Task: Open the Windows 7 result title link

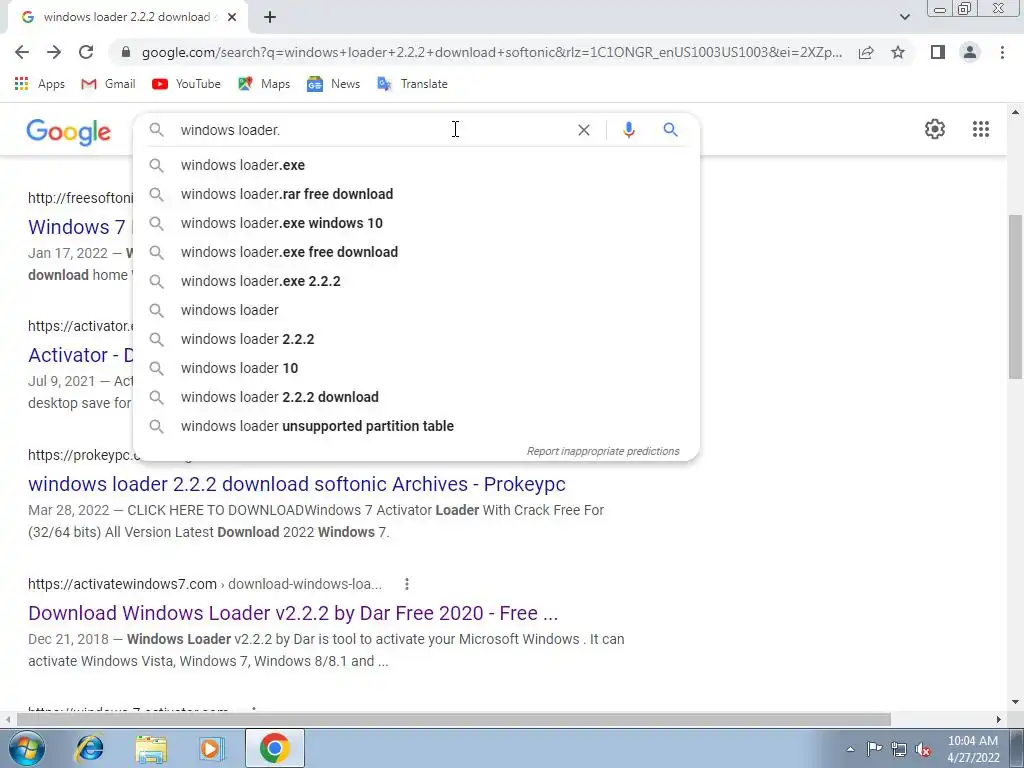Action: (80, 227)
